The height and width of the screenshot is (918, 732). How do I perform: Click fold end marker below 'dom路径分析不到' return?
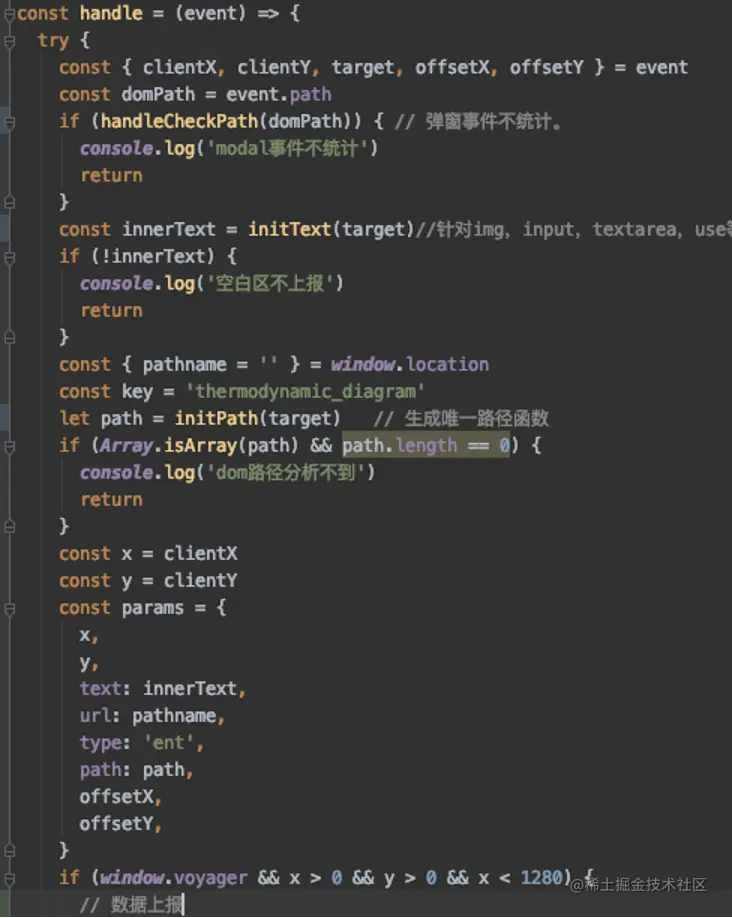(9, 527)
